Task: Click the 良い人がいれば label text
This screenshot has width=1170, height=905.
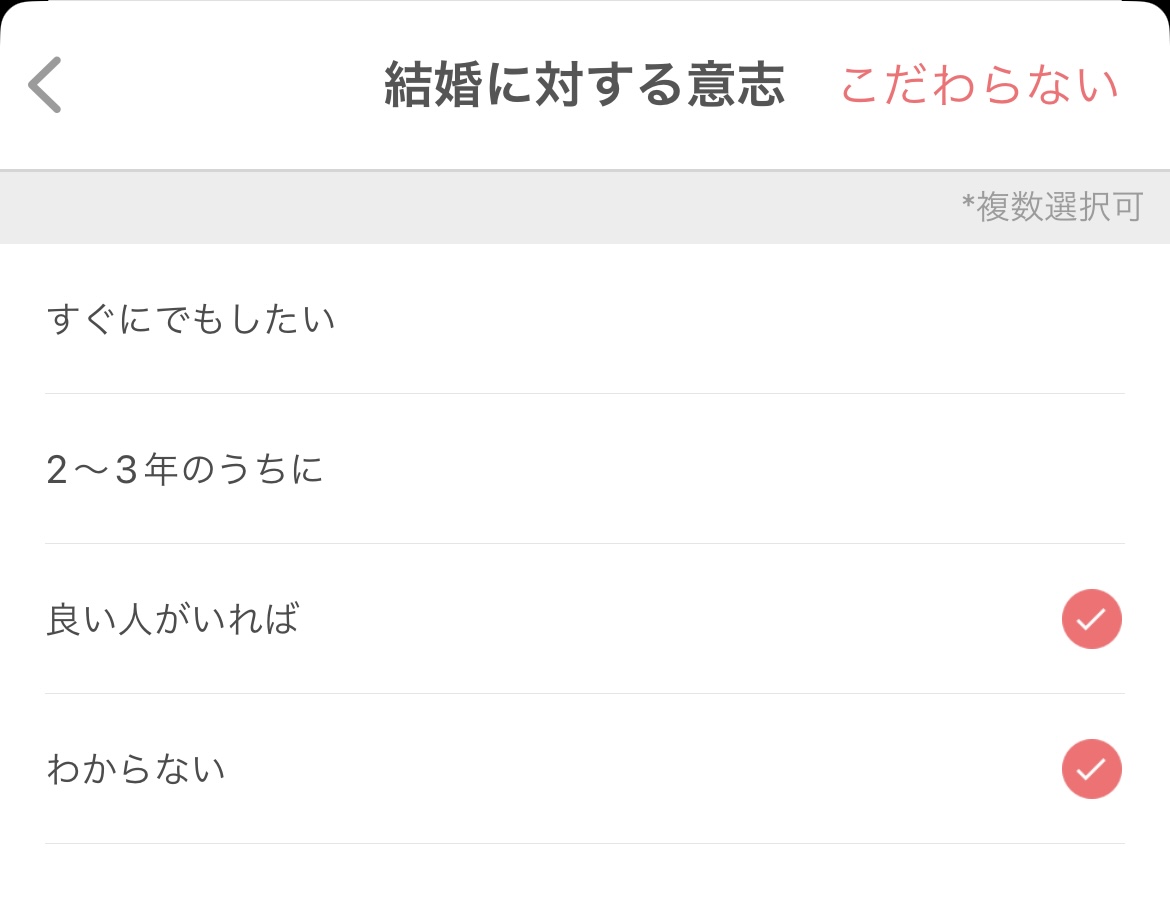Action: [x=173, y=620]
